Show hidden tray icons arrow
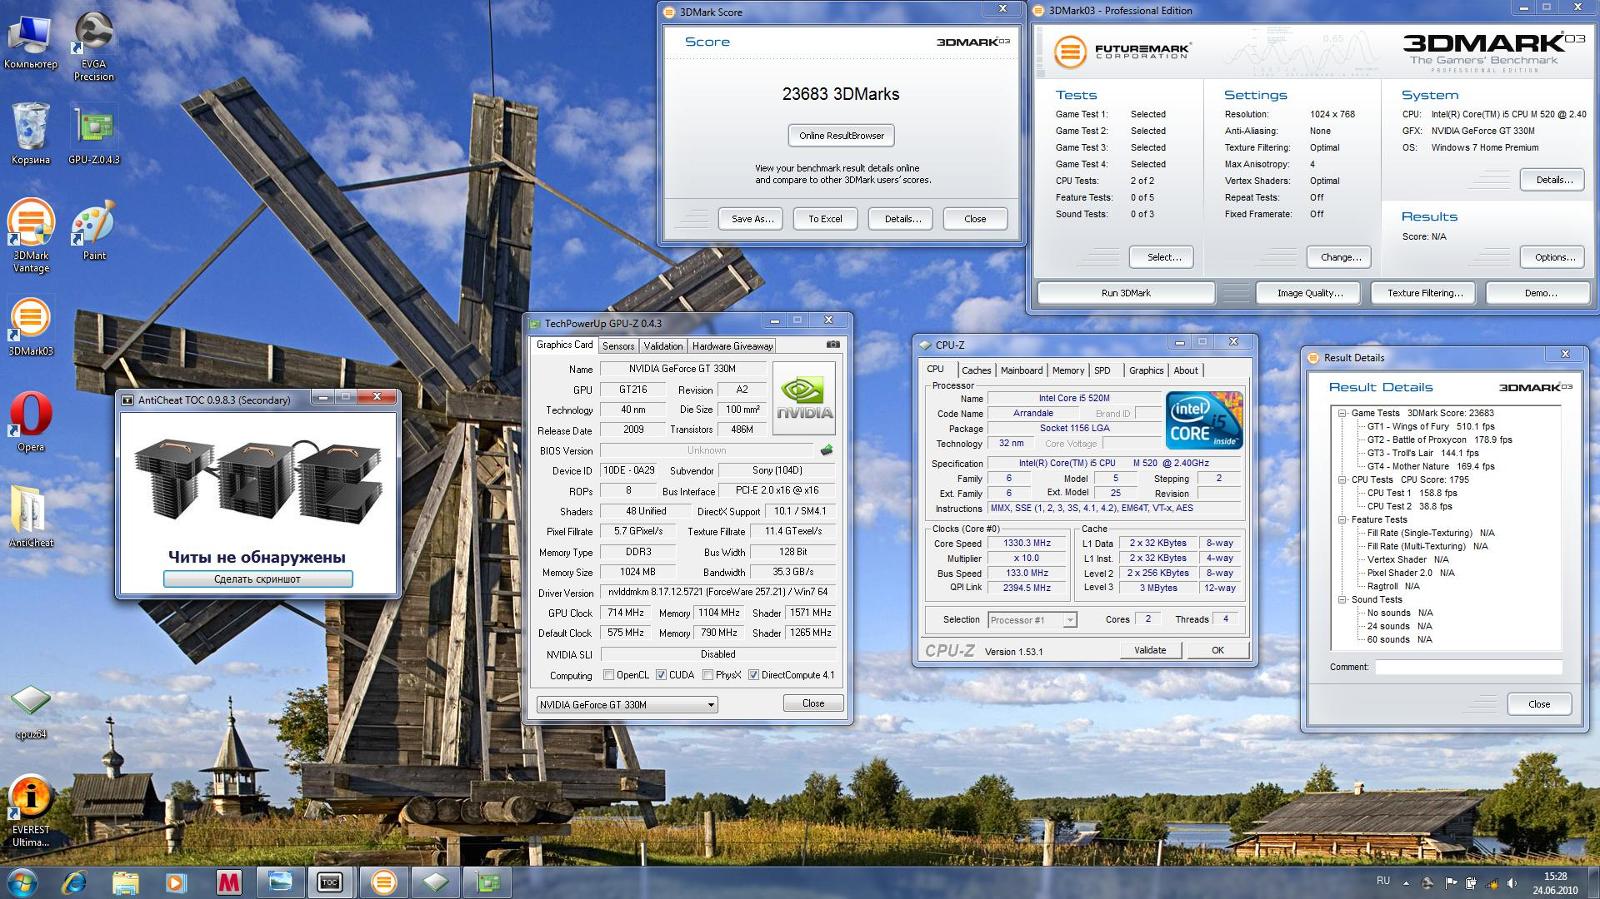The width and height of the screenshot is (1600, 899). coord(1406,884)
